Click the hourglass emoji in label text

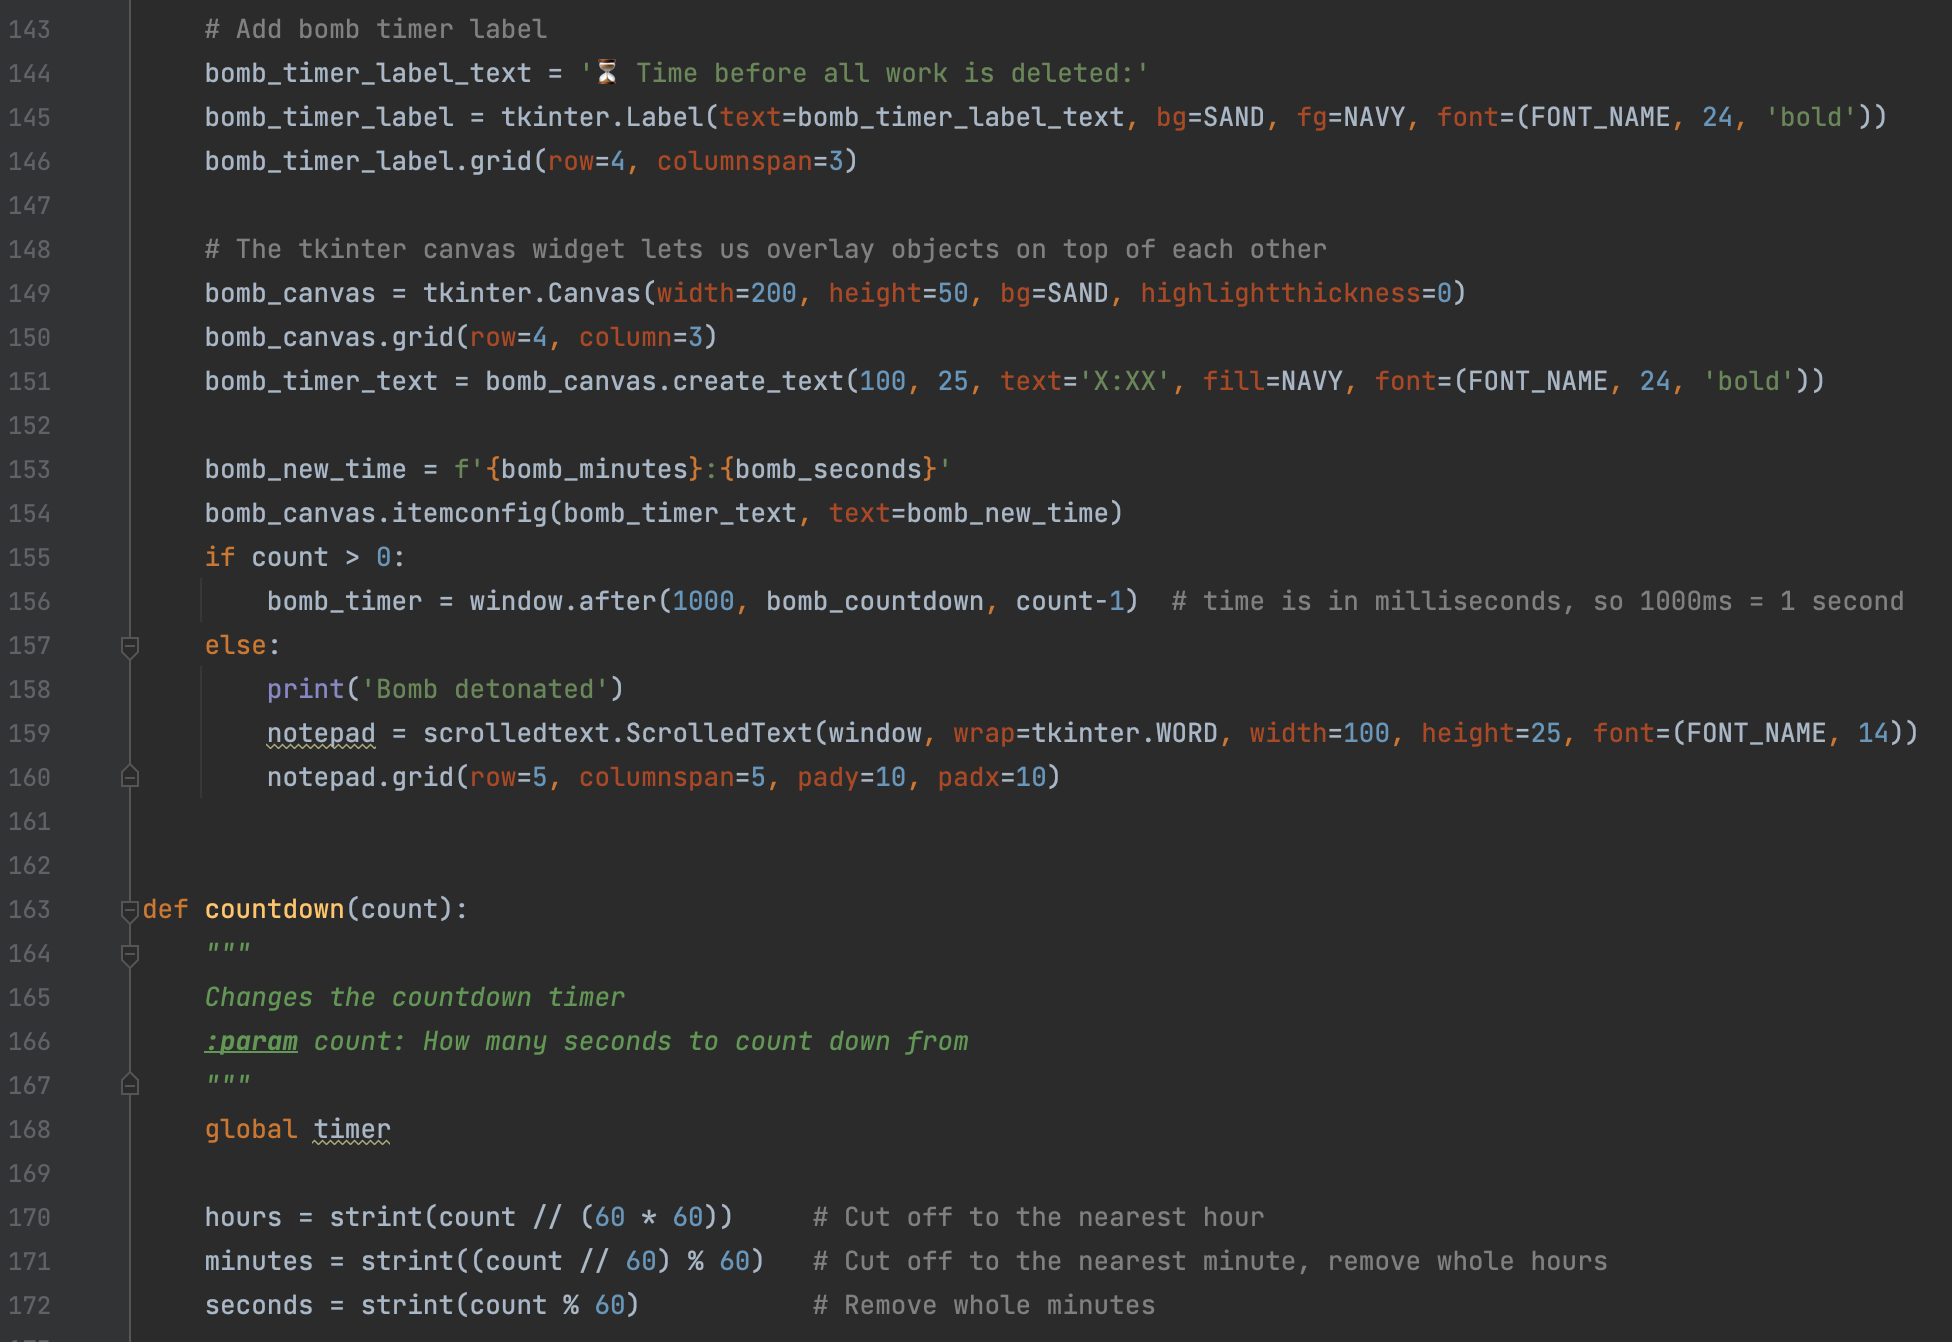point(607,72)
